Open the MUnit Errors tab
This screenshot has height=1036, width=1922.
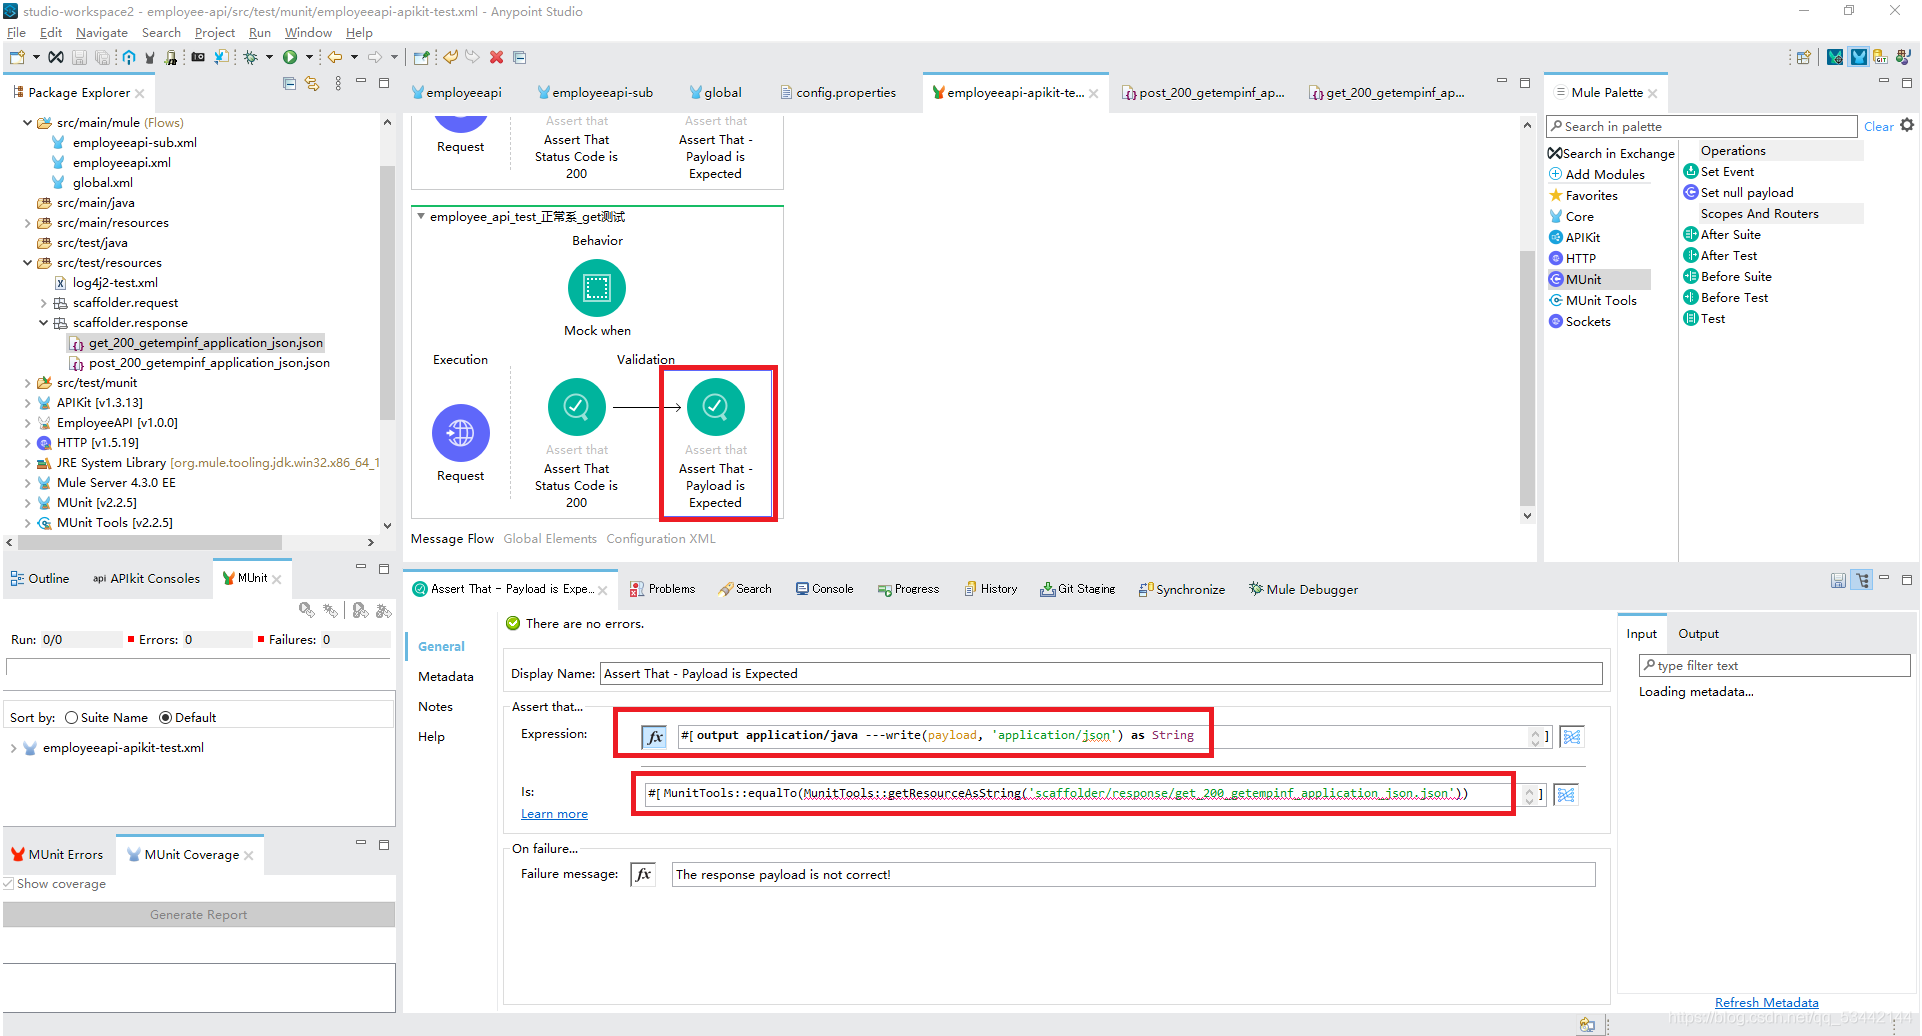pos(58,855)
